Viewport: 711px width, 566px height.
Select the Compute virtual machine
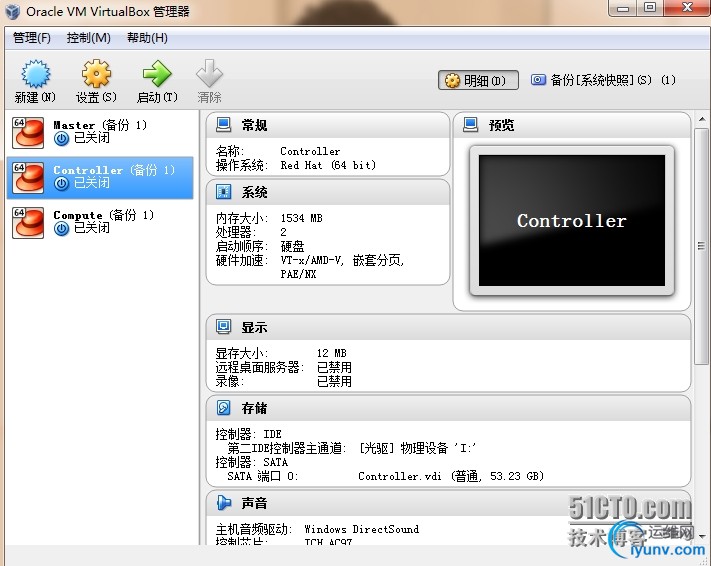coord(100,223)
